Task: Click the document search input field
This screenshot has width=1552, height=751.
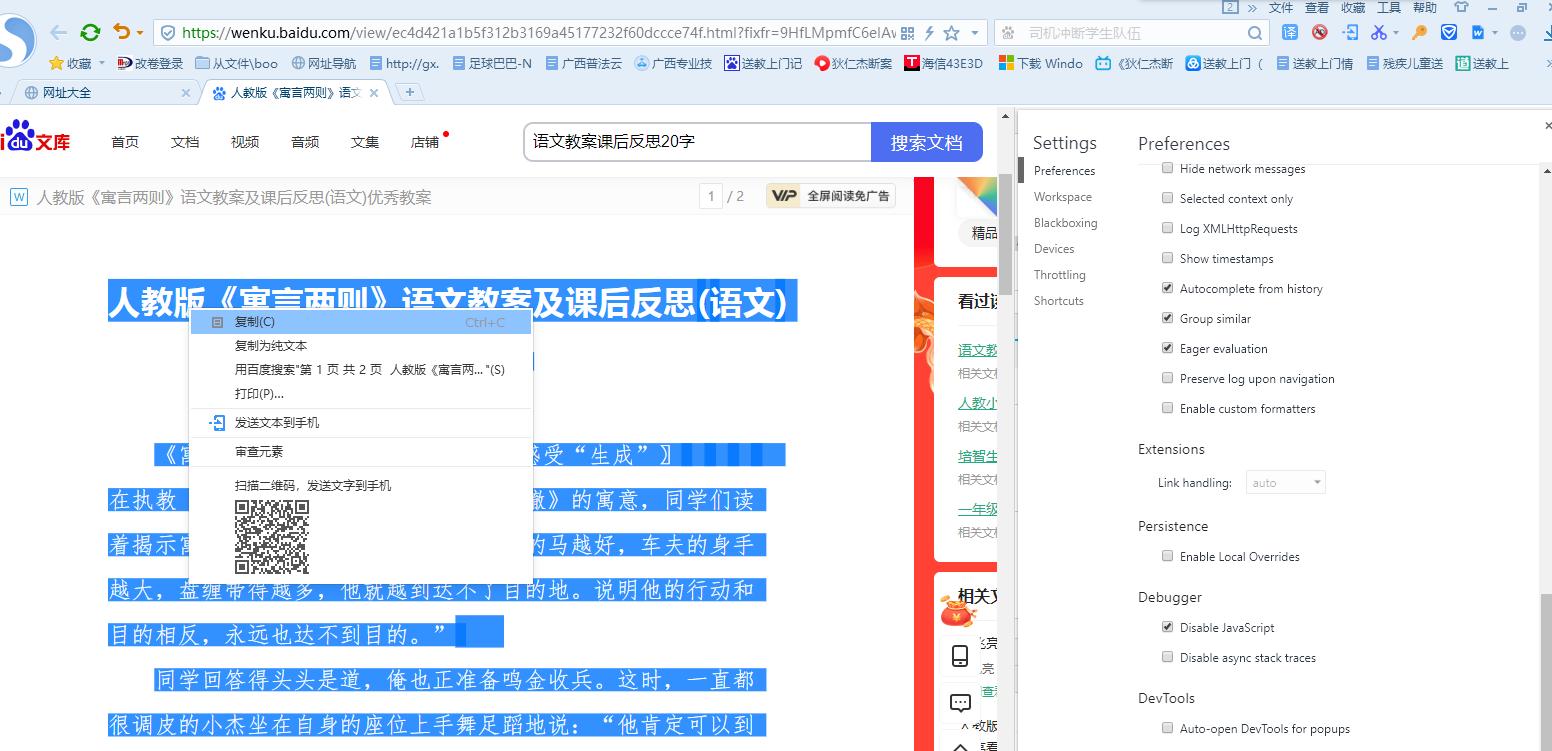Action: tap(696, 141)
